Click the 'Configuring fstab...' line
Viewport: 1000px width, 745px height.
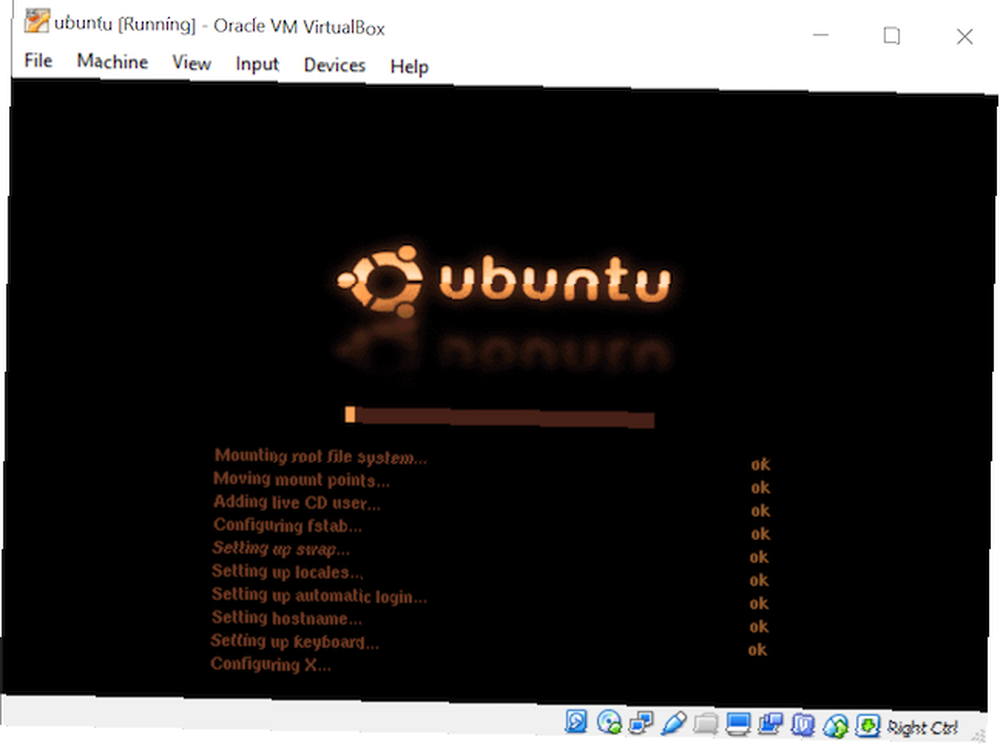click(288, 526)
